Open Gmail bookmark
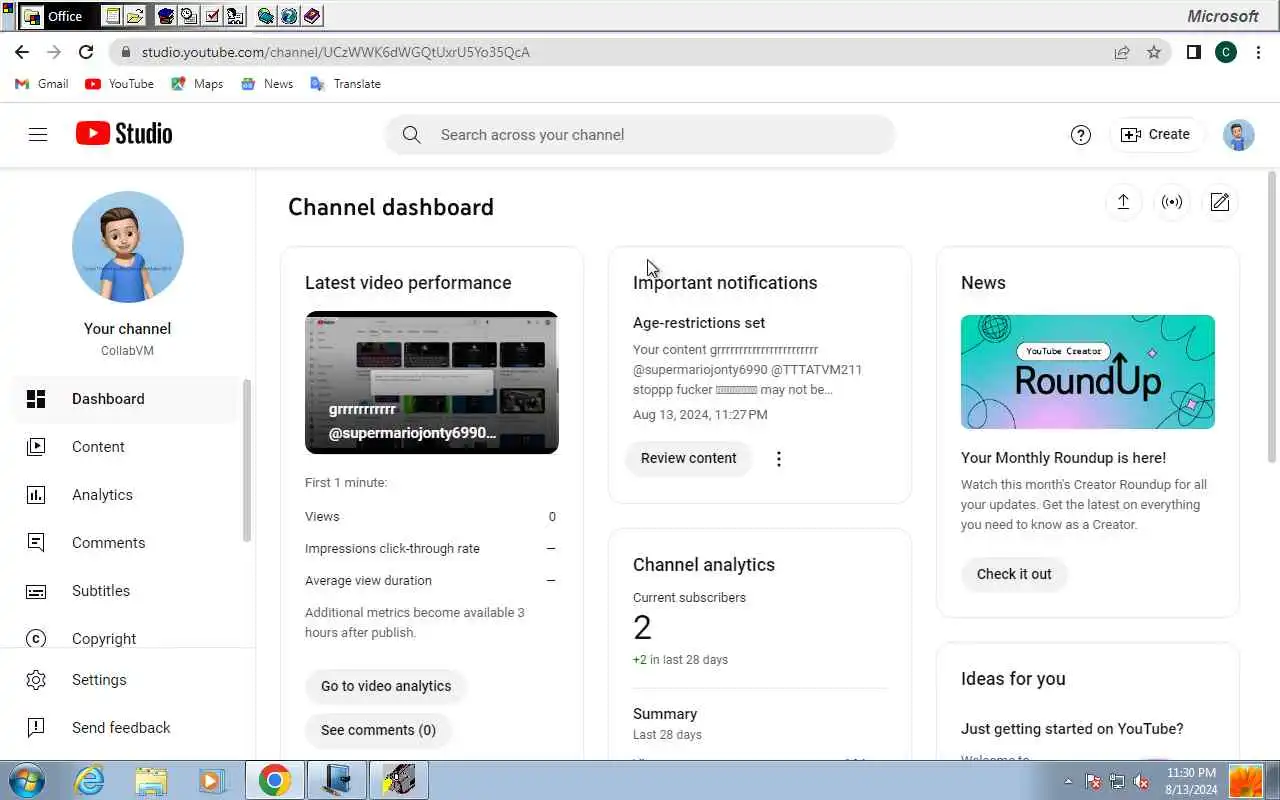1280x800 pixels. 42,84
